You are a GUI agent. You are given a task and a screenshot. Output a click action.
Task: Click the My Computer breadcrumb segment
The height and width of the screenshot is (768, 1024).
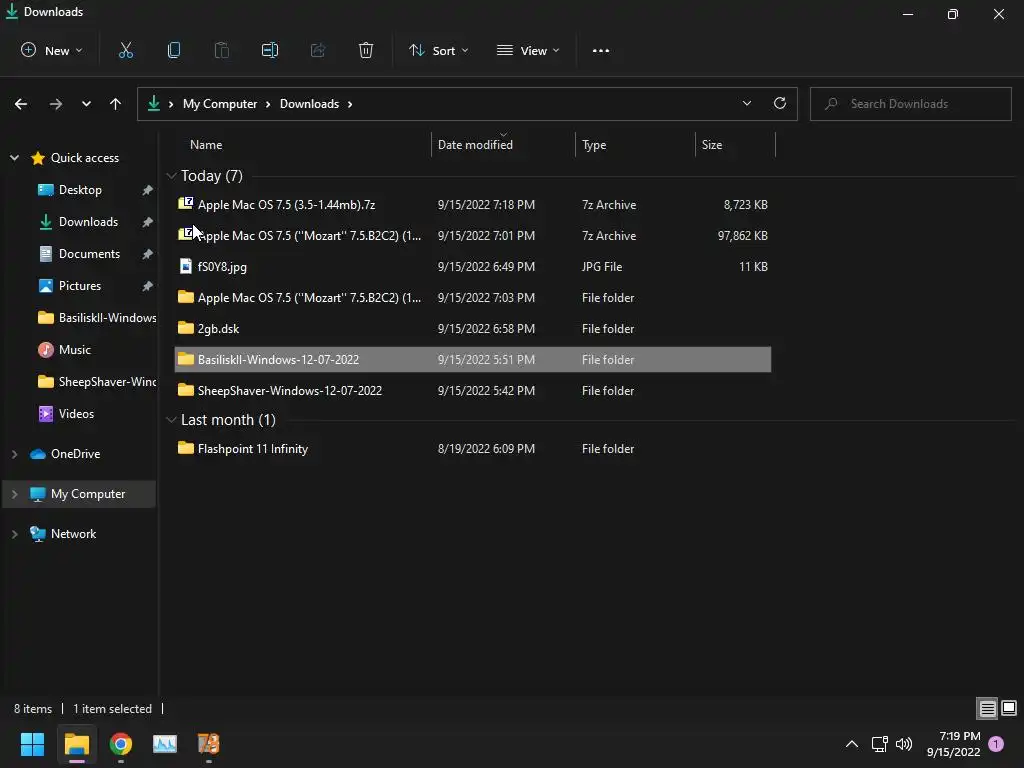(x=219, y=104)
